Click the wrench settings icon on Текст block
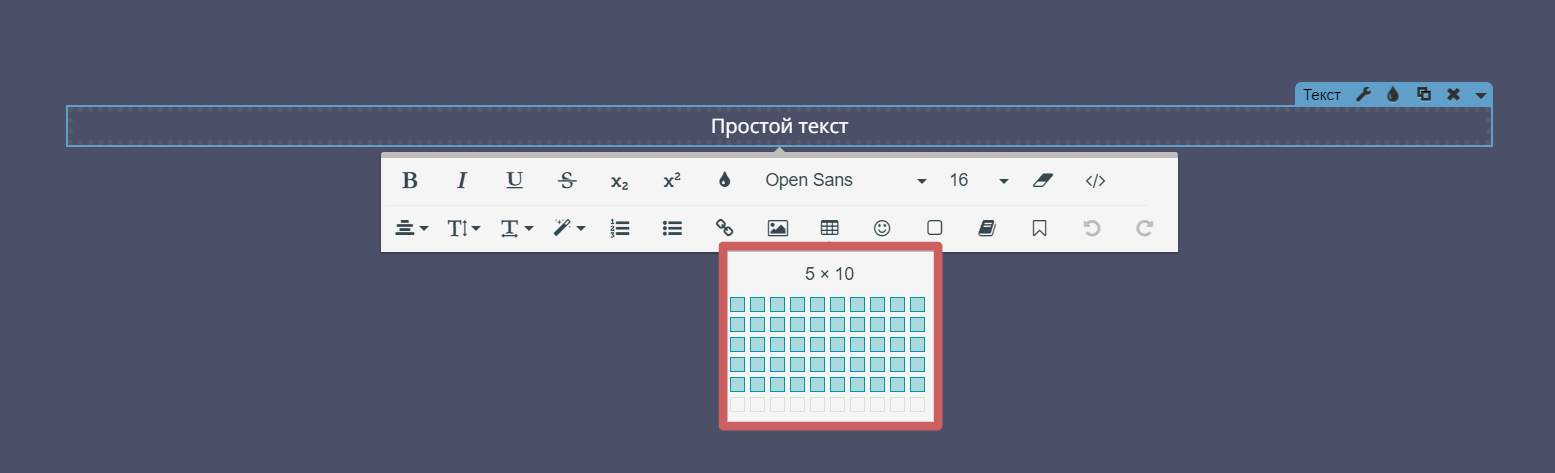The width and height of the screenshot is (1555, 473). pos(1362,94)
